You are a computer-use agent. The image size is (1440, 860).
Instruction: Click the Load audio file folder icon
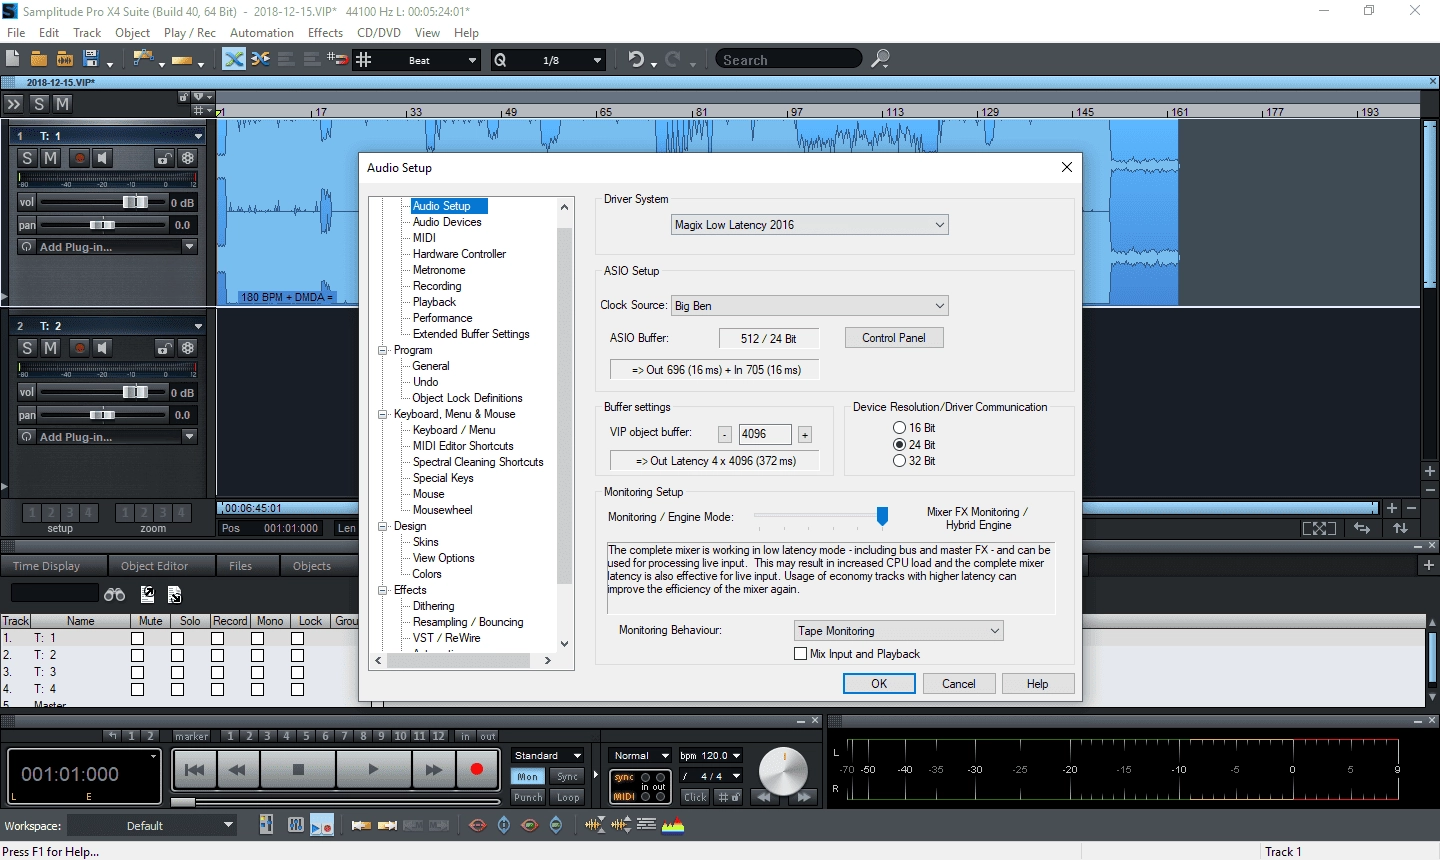coord(65,59)
